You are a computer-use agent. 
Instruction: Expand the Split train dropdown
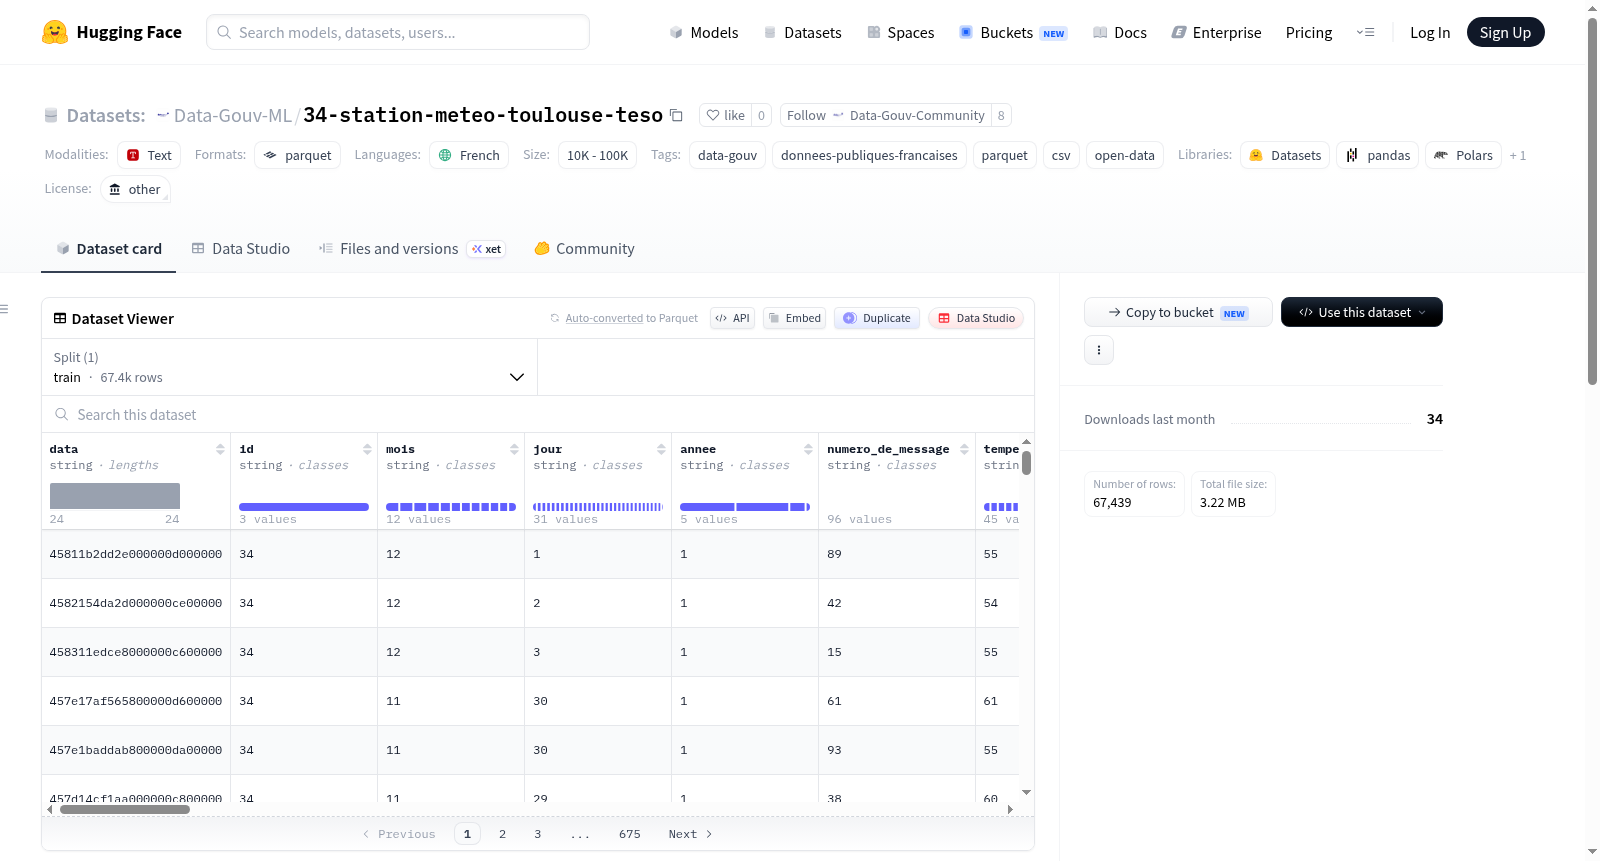[289, 367]
